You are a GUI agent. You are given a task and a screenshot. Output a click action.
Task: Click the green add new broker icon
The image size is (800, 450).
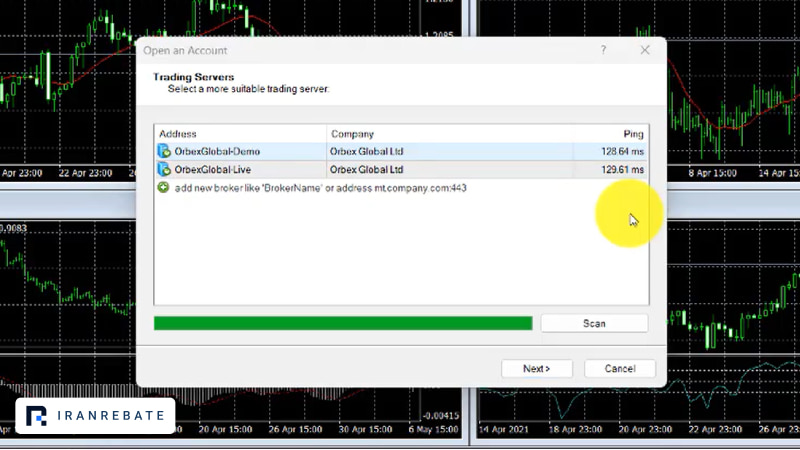[x=163, y=187]
